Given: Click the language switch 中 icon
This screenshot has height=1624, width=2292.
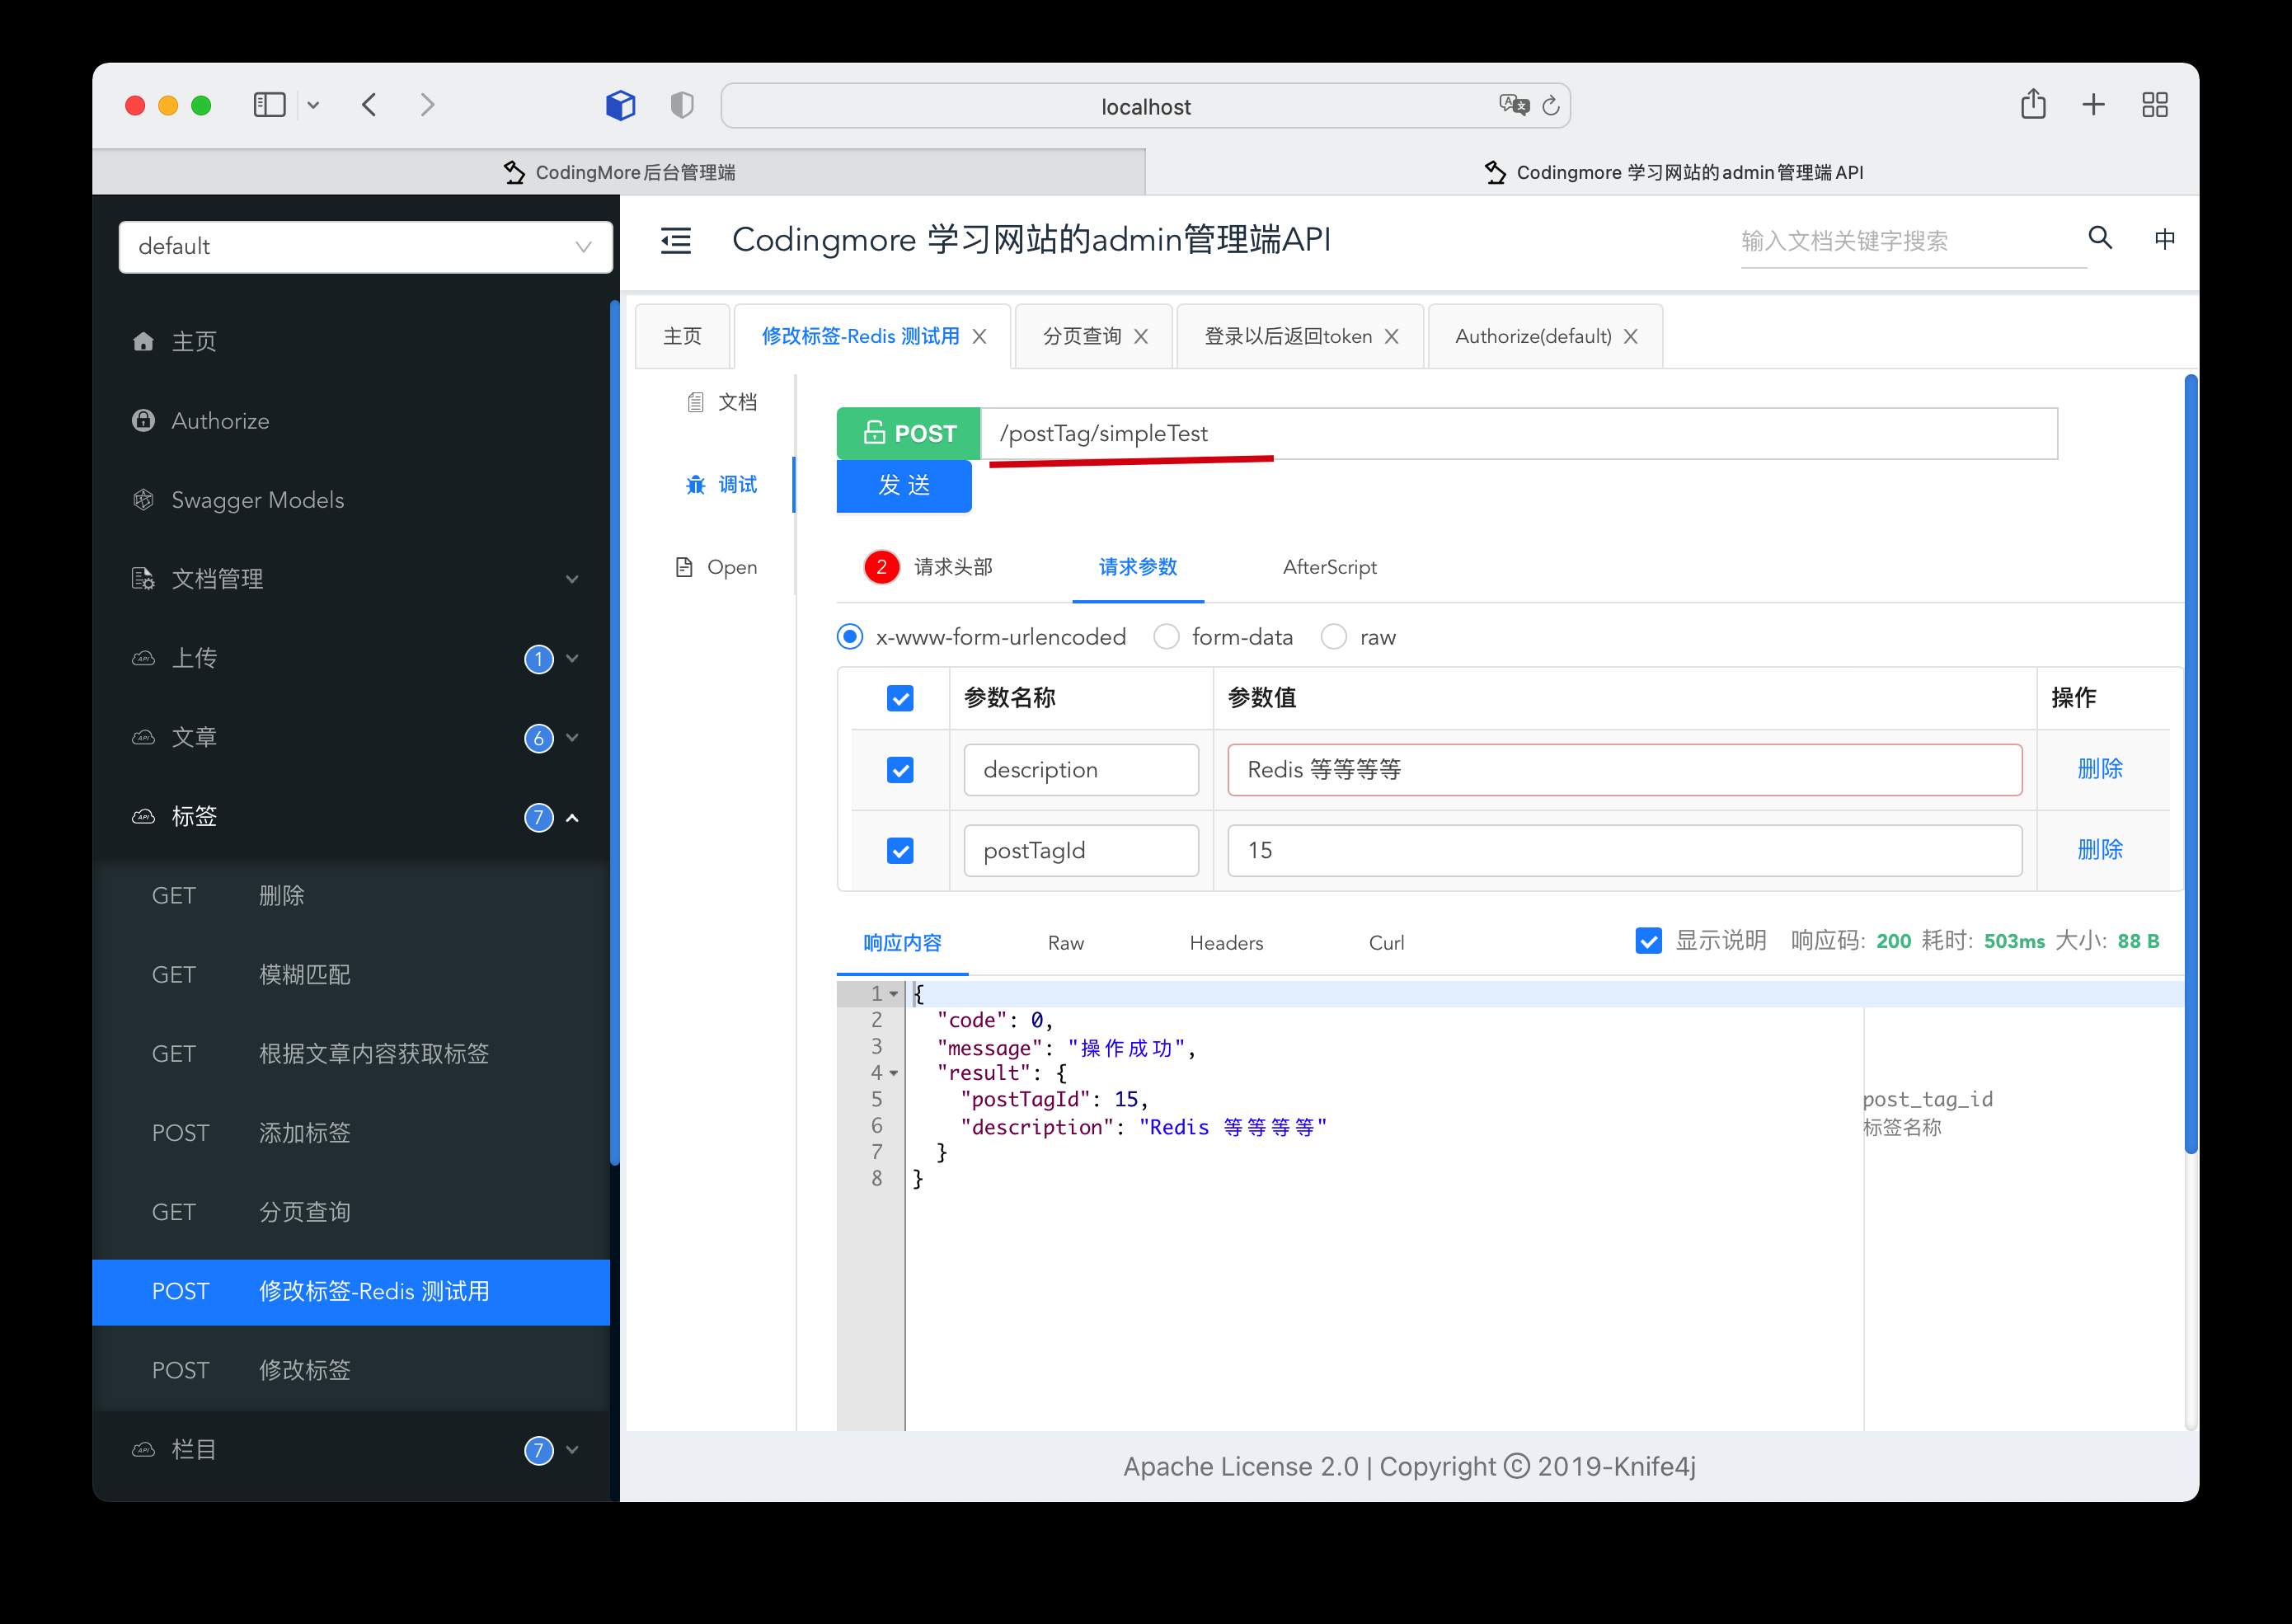Looking at the screenshot, I should (2164, 239).
